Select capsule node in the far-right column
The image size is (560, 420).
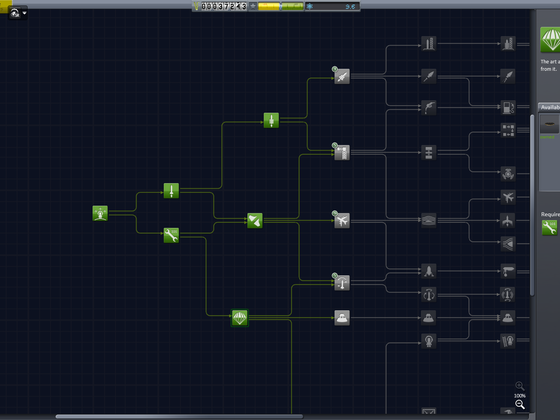[508, 318]
